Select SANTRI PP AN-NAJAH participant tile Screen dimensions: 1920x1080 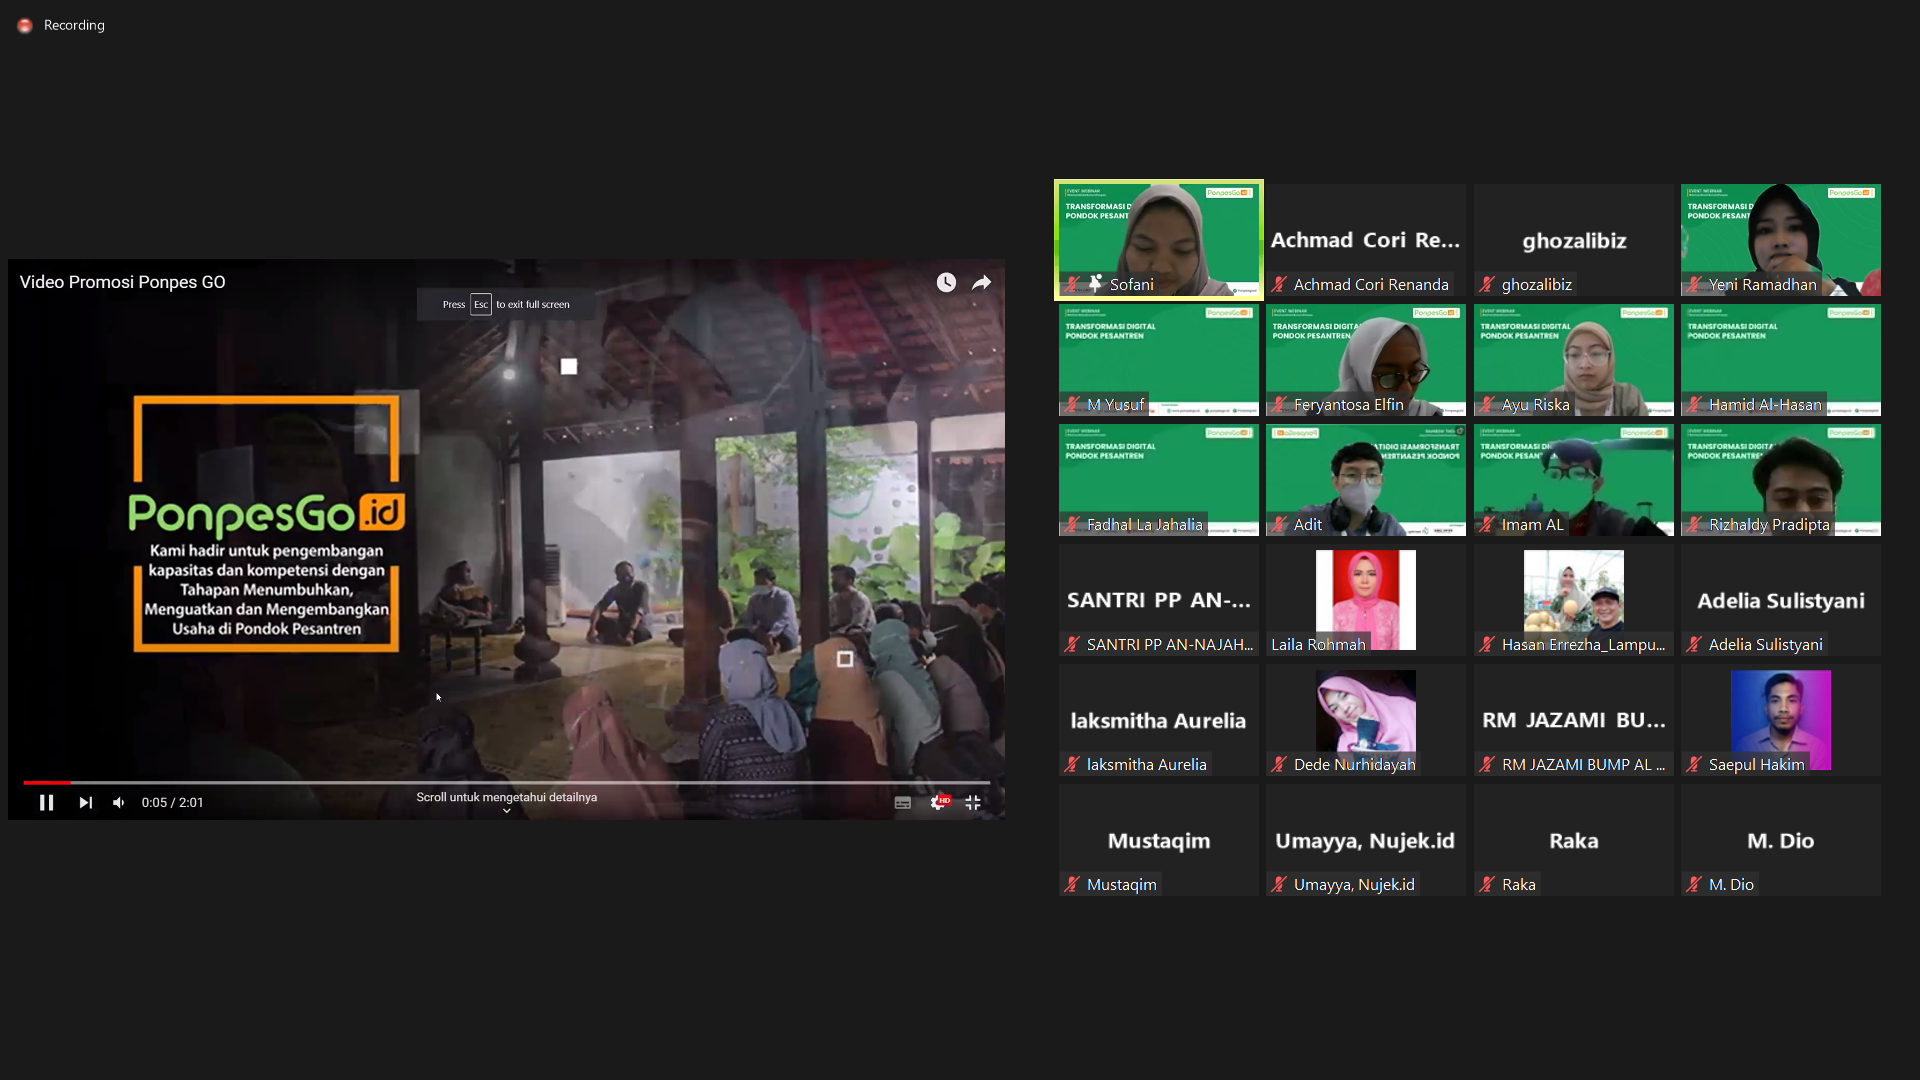(x=1159, y=600)
